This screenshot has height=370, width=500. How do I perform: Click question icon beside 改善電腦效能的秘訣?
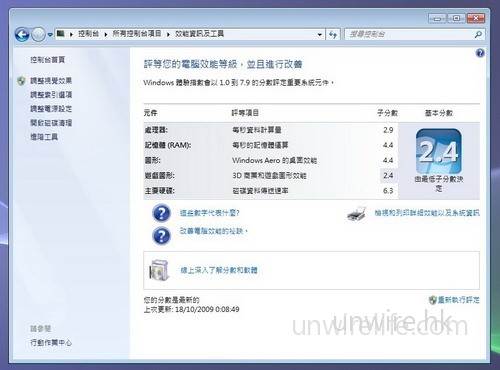[x=161, y=236]
